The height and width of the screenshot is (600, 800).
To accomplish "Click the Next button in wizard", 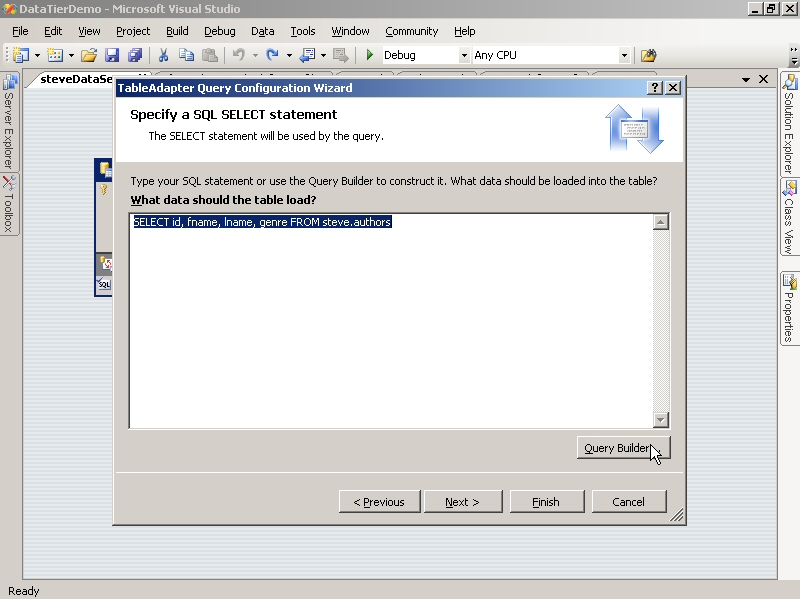I will click(463, 502).
